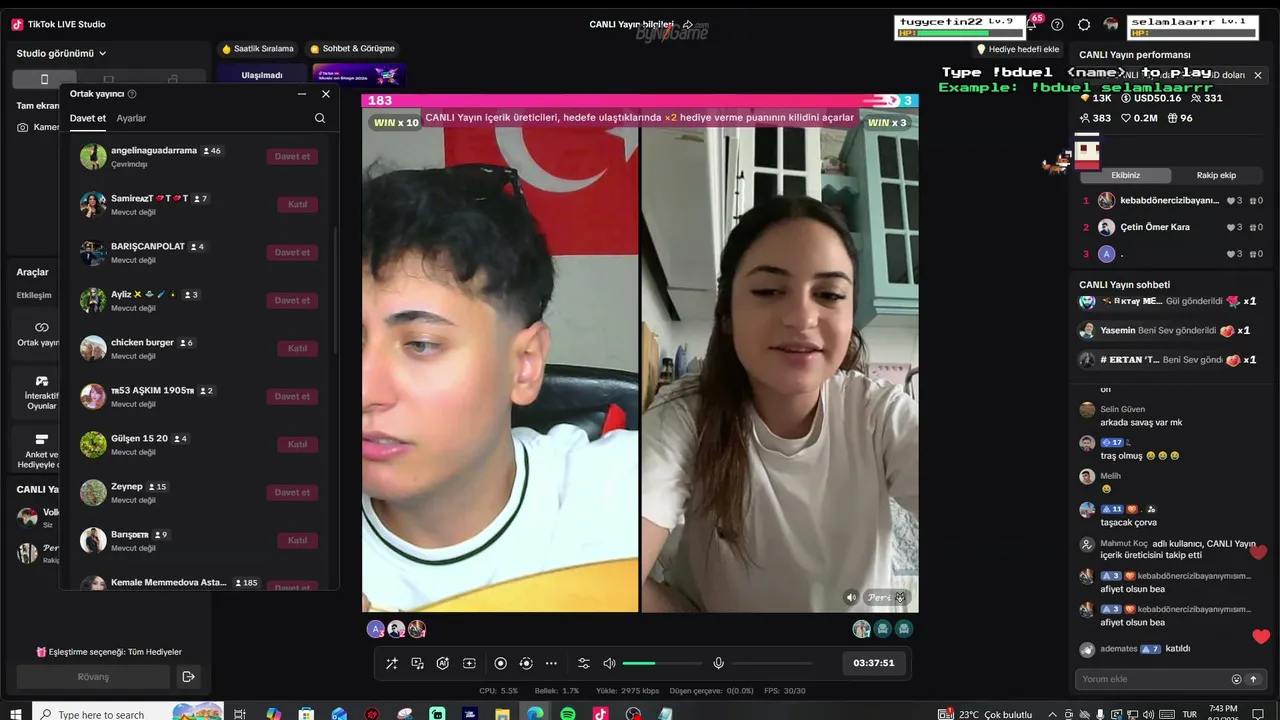
Task: Open Spotify from the taskbar
Action: tap(568, 714)
